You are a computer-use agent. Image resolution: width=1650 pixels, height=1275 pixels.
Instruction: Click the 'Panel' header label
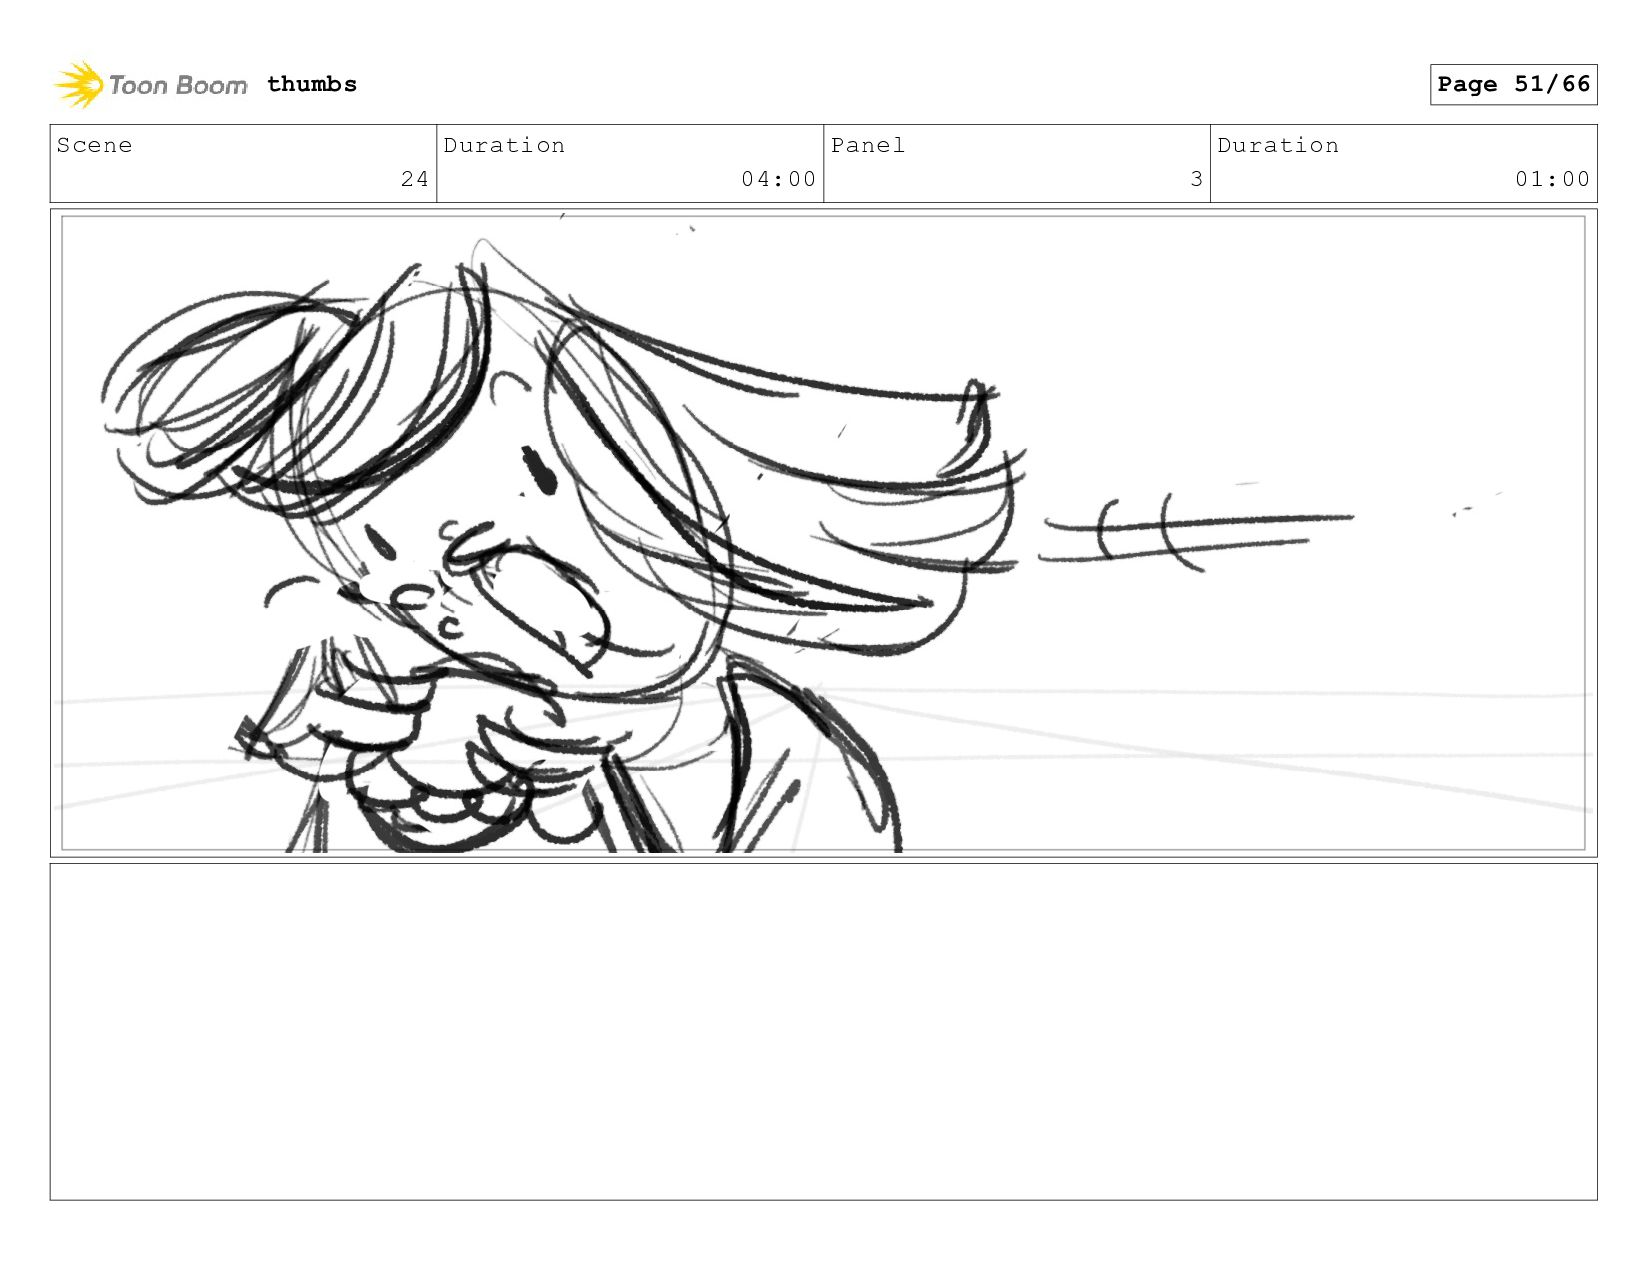click(x=868, y=146)
